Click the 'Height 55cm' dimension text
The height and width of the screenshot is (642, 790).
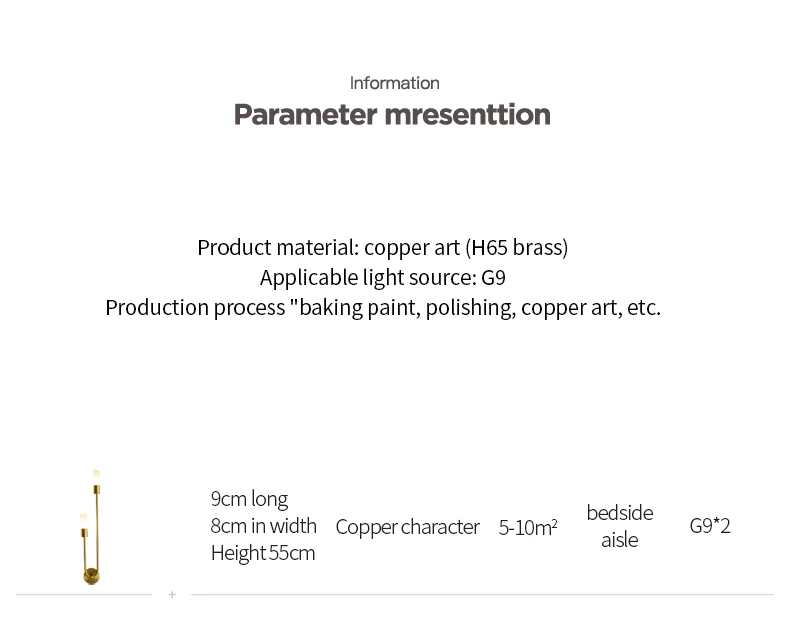[262, 552]
